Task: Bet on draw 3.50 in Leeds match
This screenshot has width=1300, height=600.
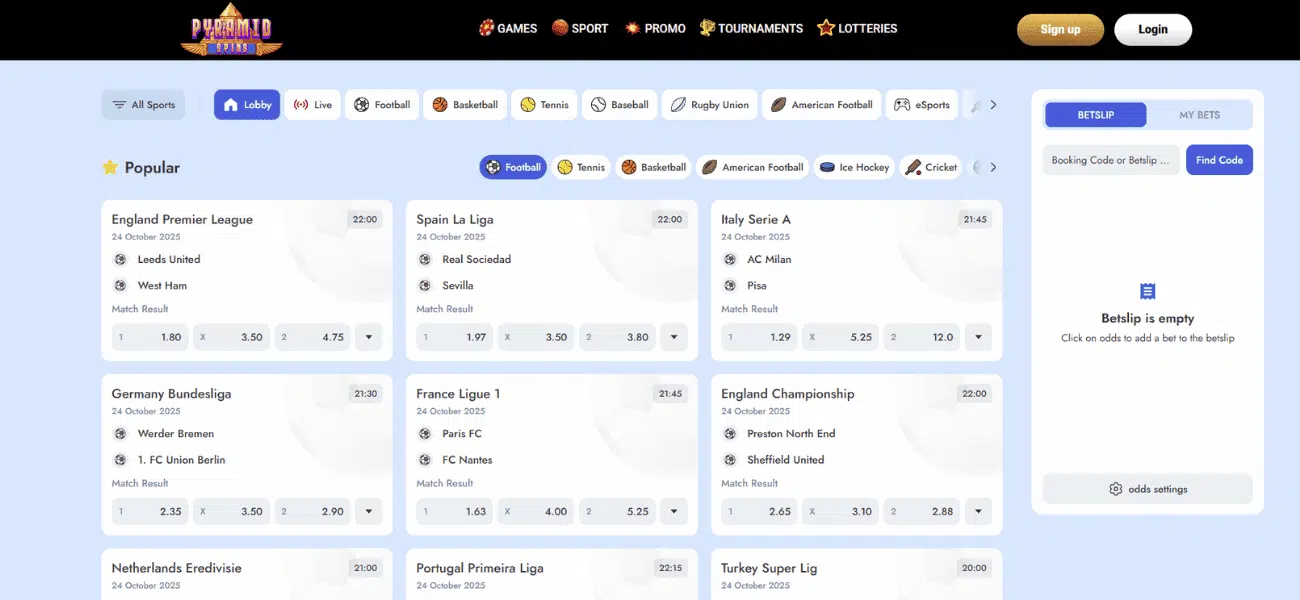Action: (x=231, y=337)
